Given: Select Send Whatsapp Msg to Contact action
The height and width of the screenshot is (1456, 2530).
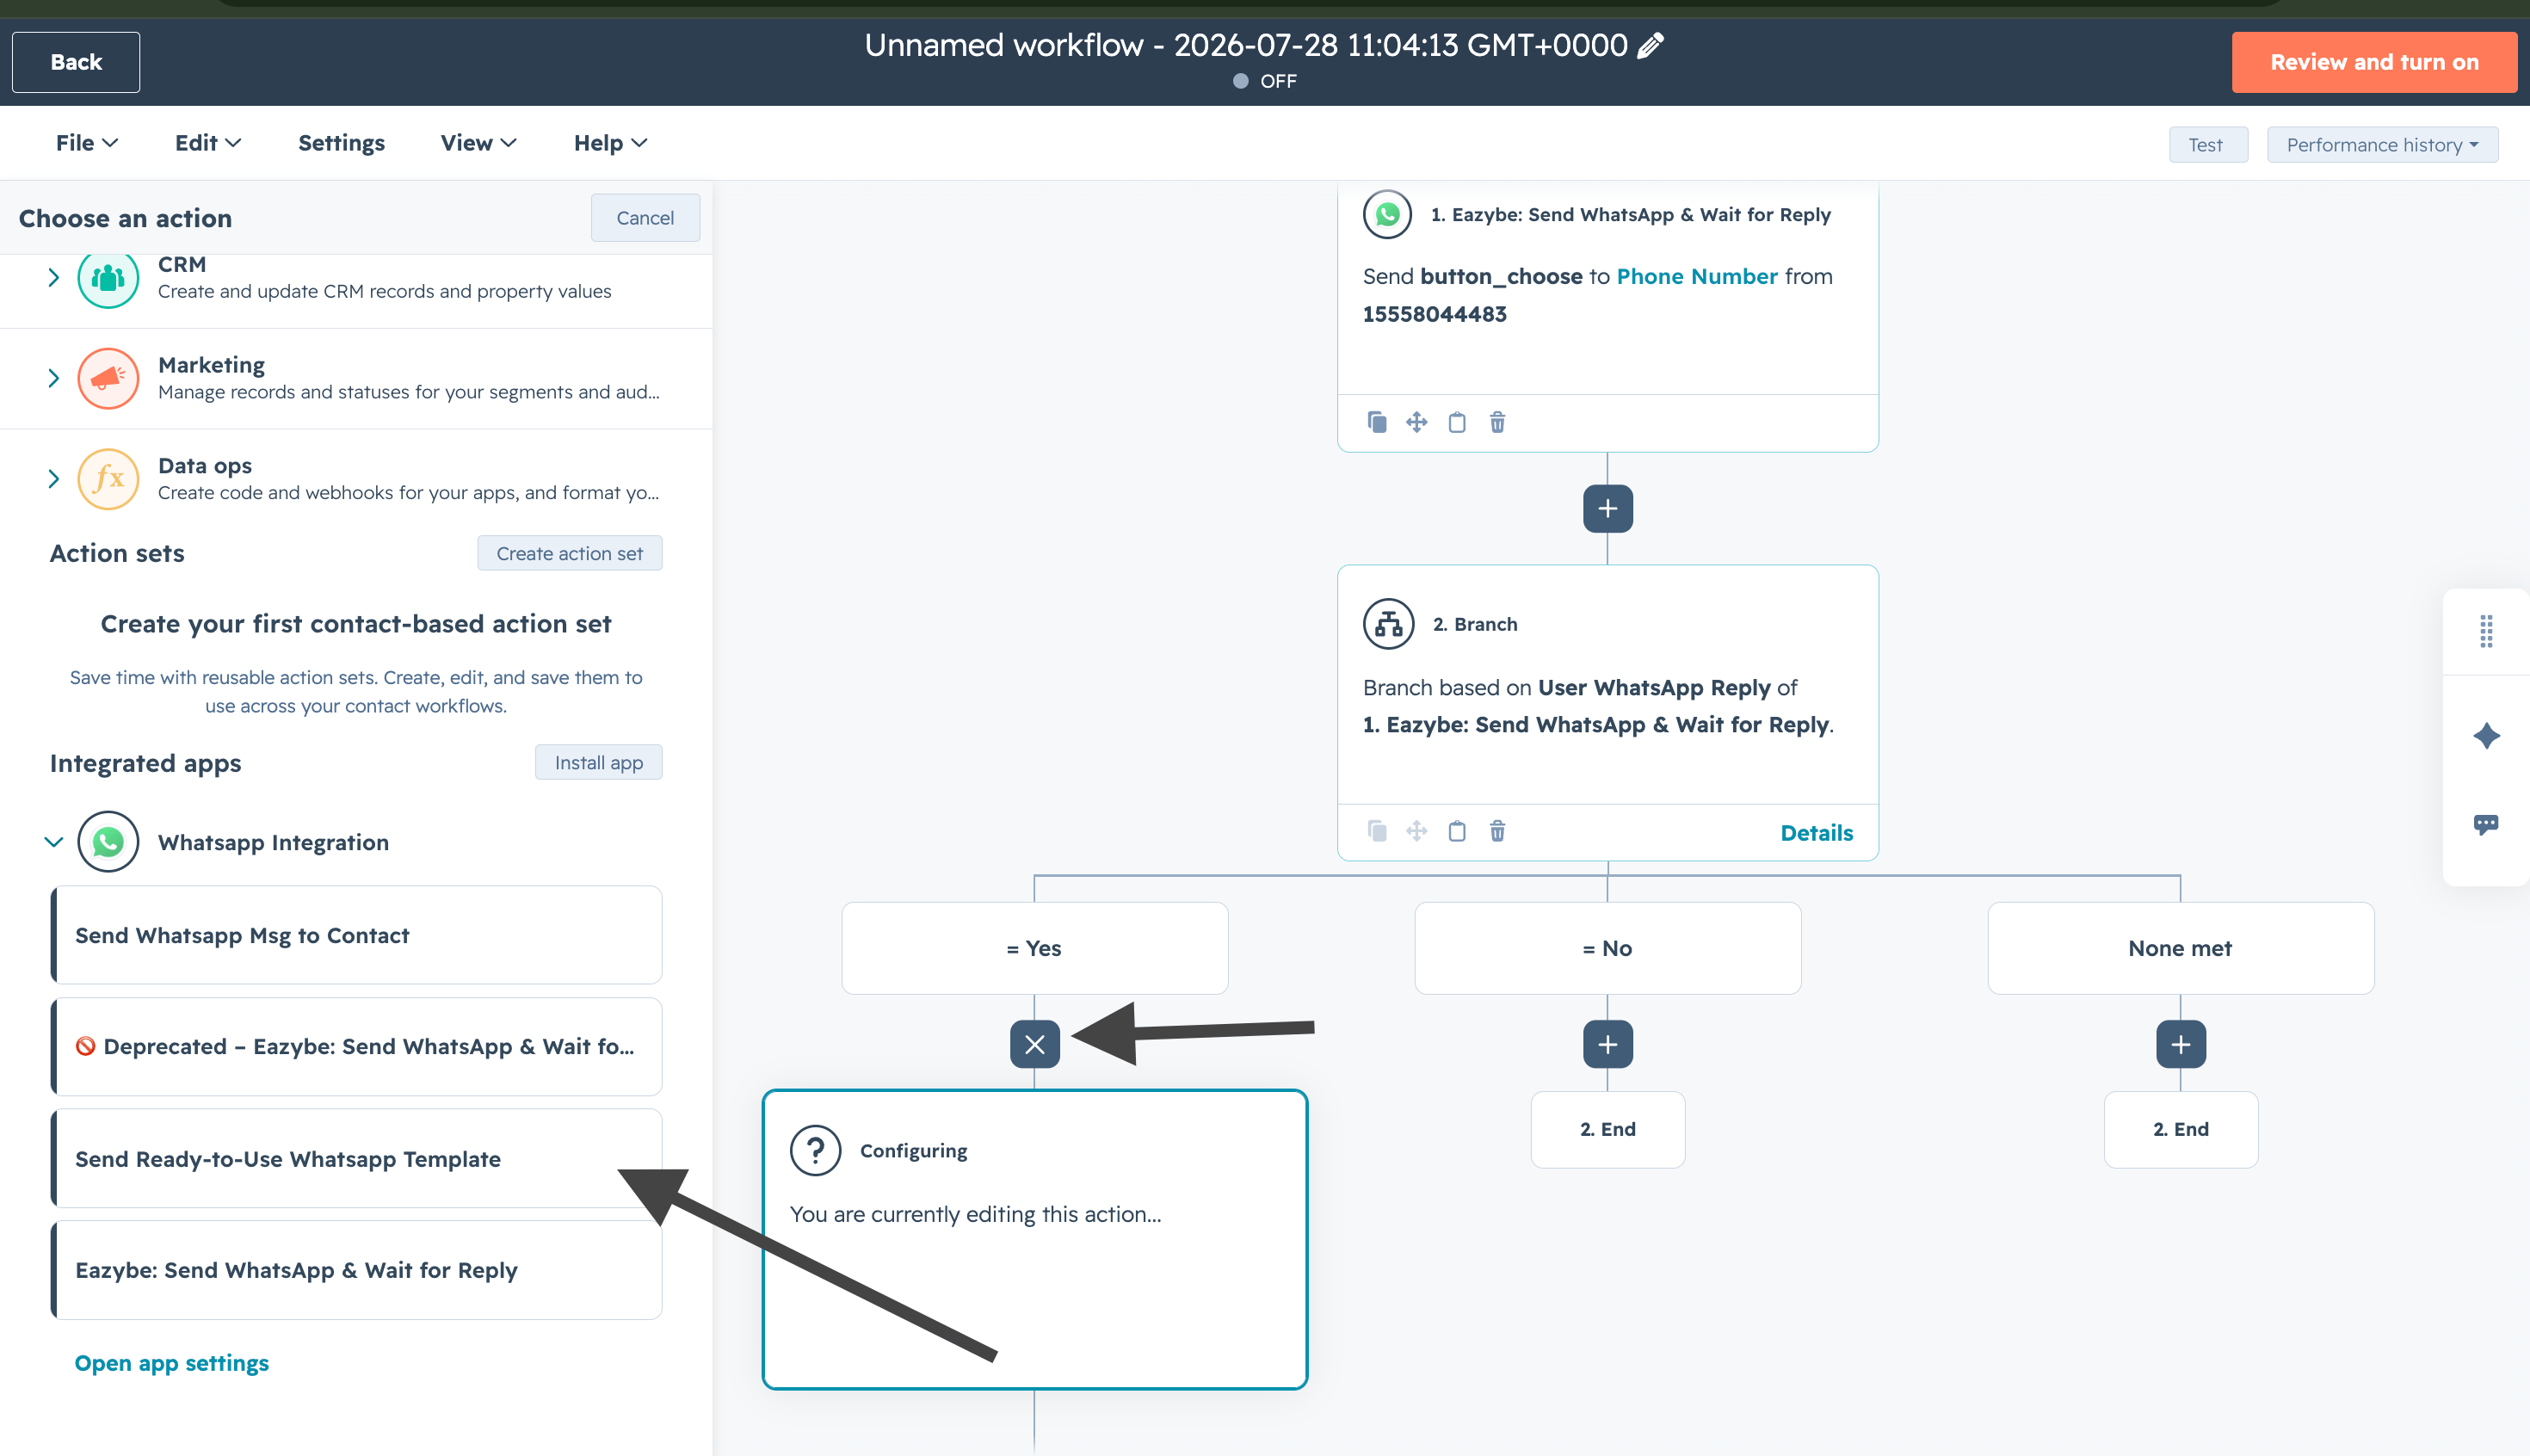Looking at the screenshot, I should point(356,935).
